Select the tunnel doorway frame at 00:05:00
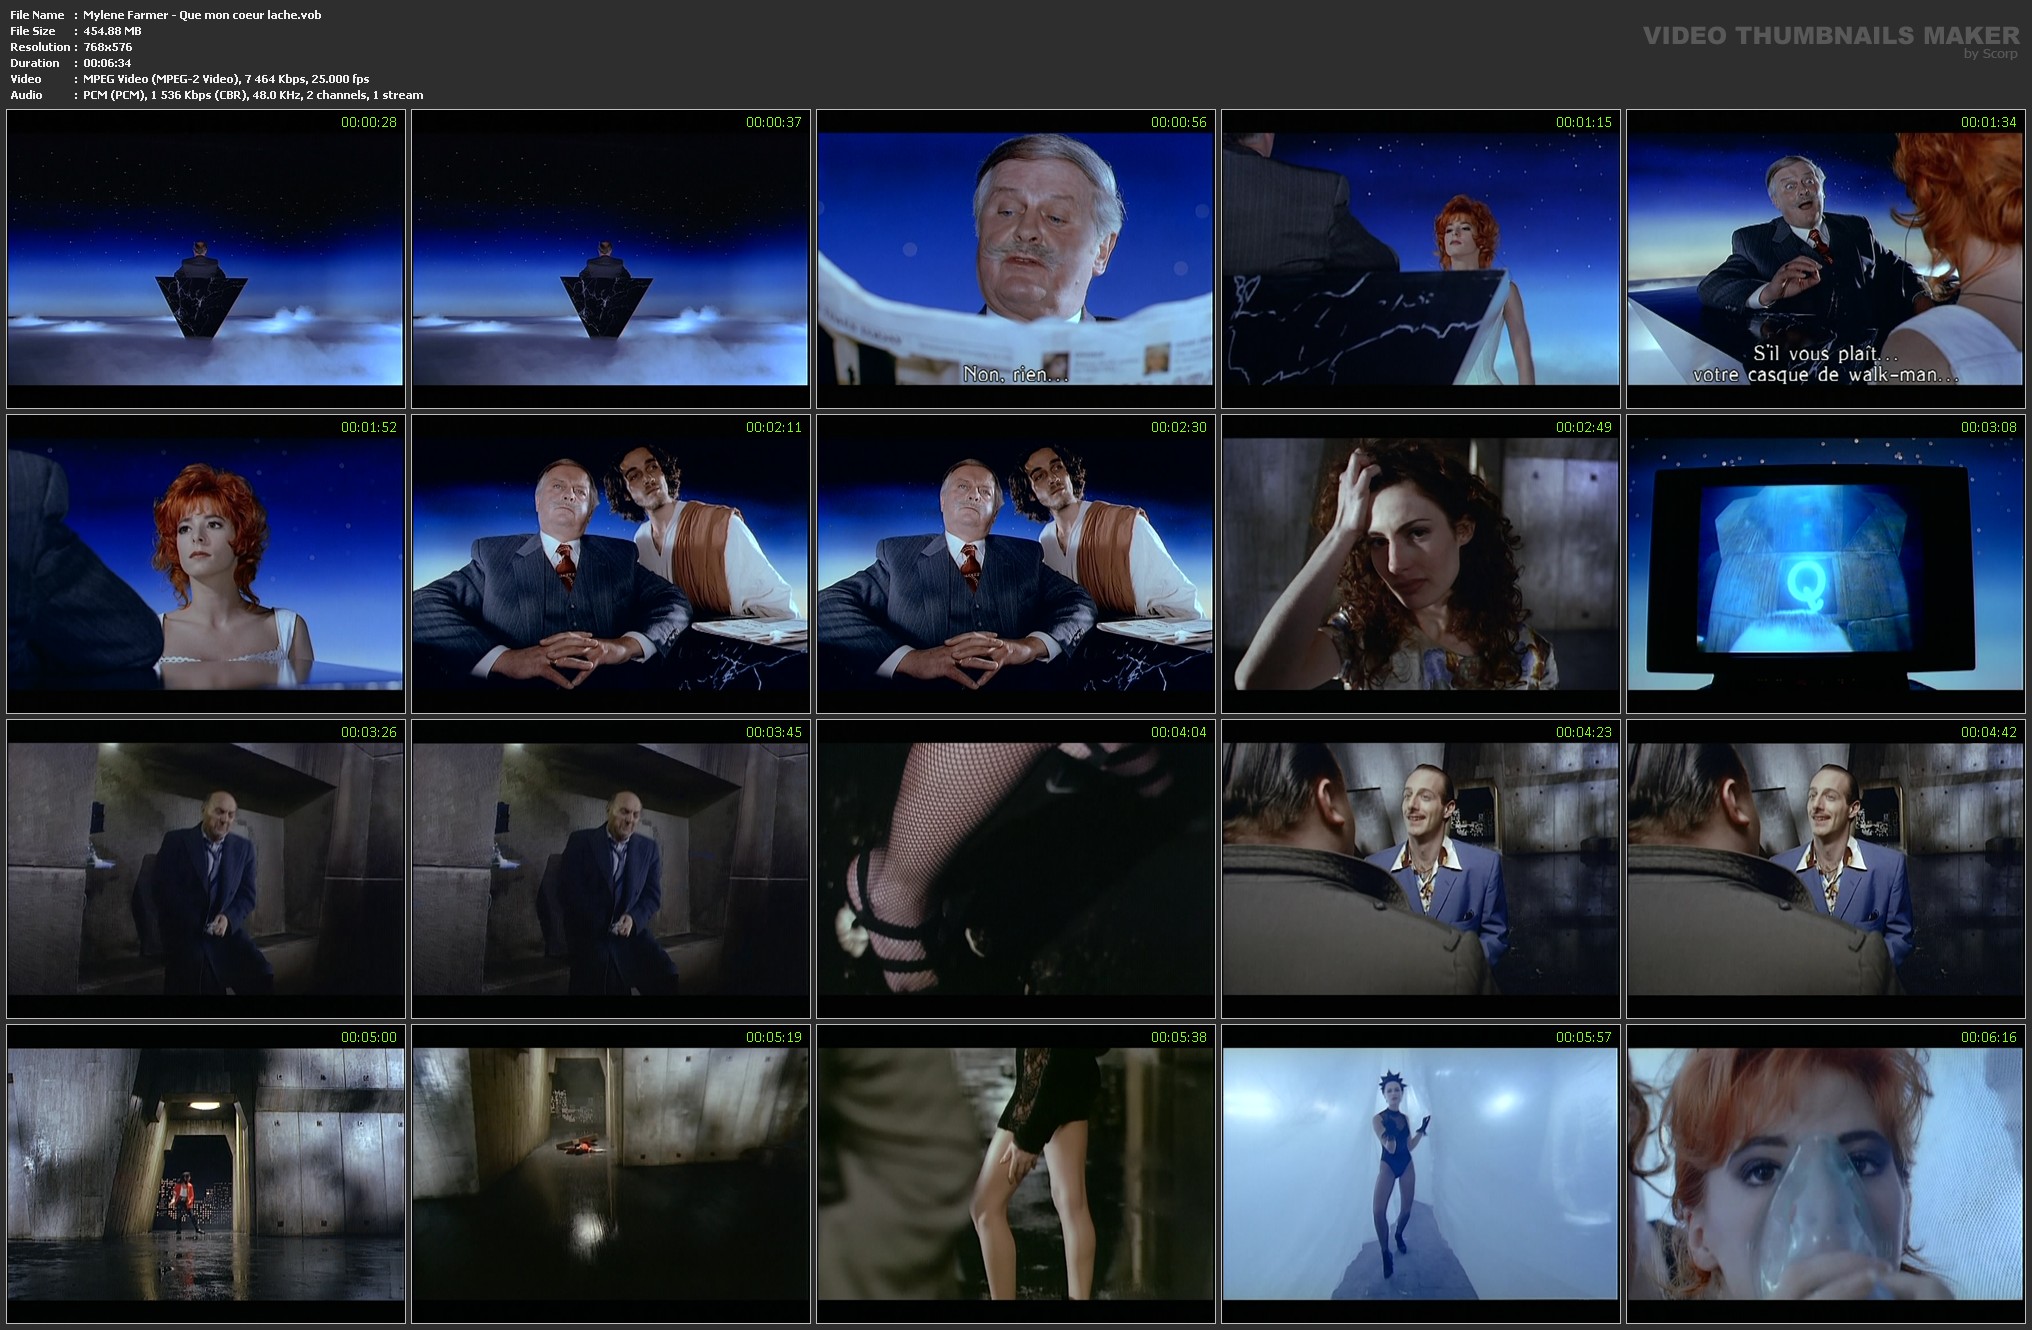 pyautogui.click(x=206, y=1173)
